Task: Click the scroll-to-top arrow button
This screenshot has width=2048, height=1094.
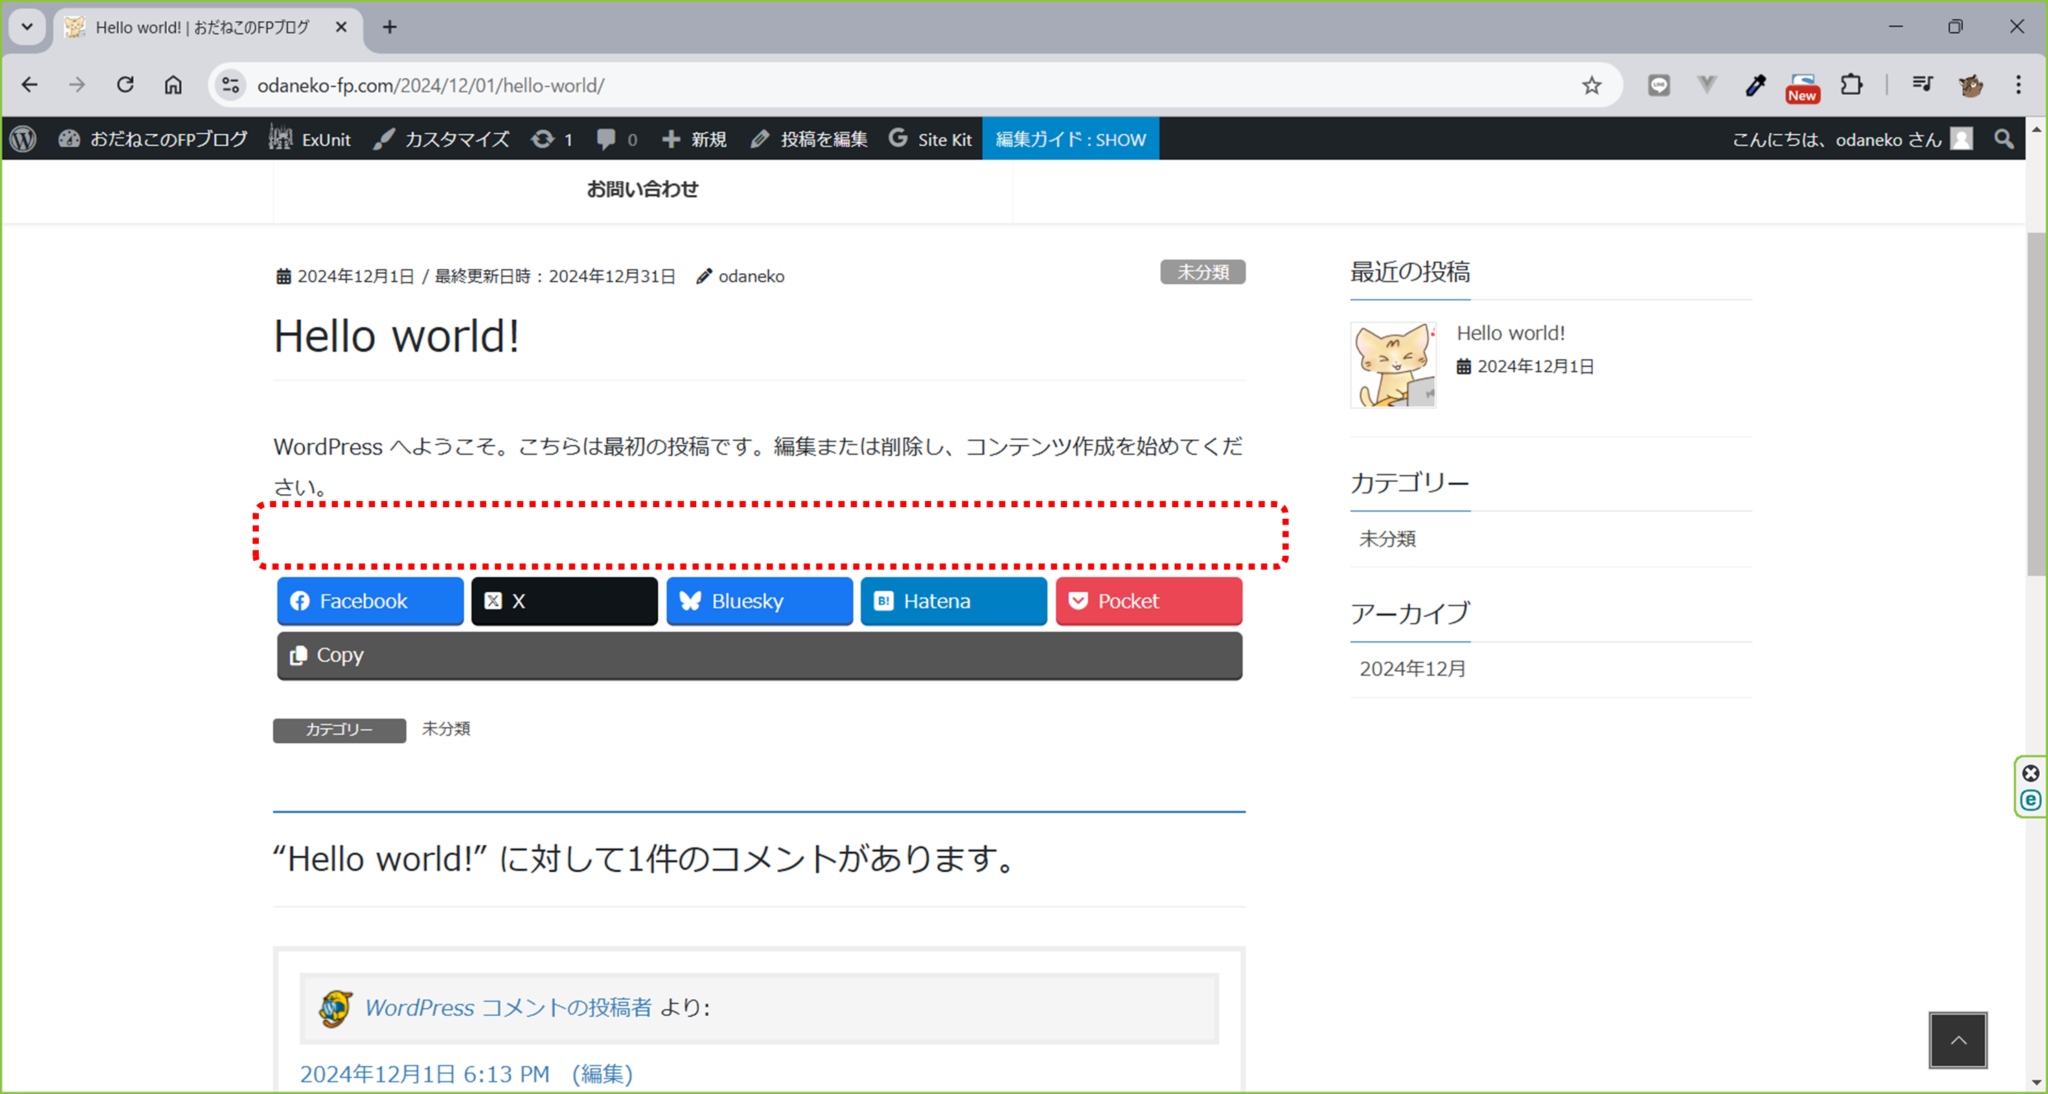Action: point(1958,1040)
